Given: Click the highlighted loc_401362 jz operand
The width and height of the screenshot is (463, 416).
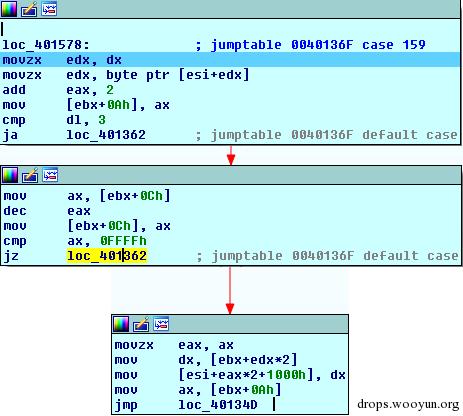Looking at the screenshot, I should 107,256.
